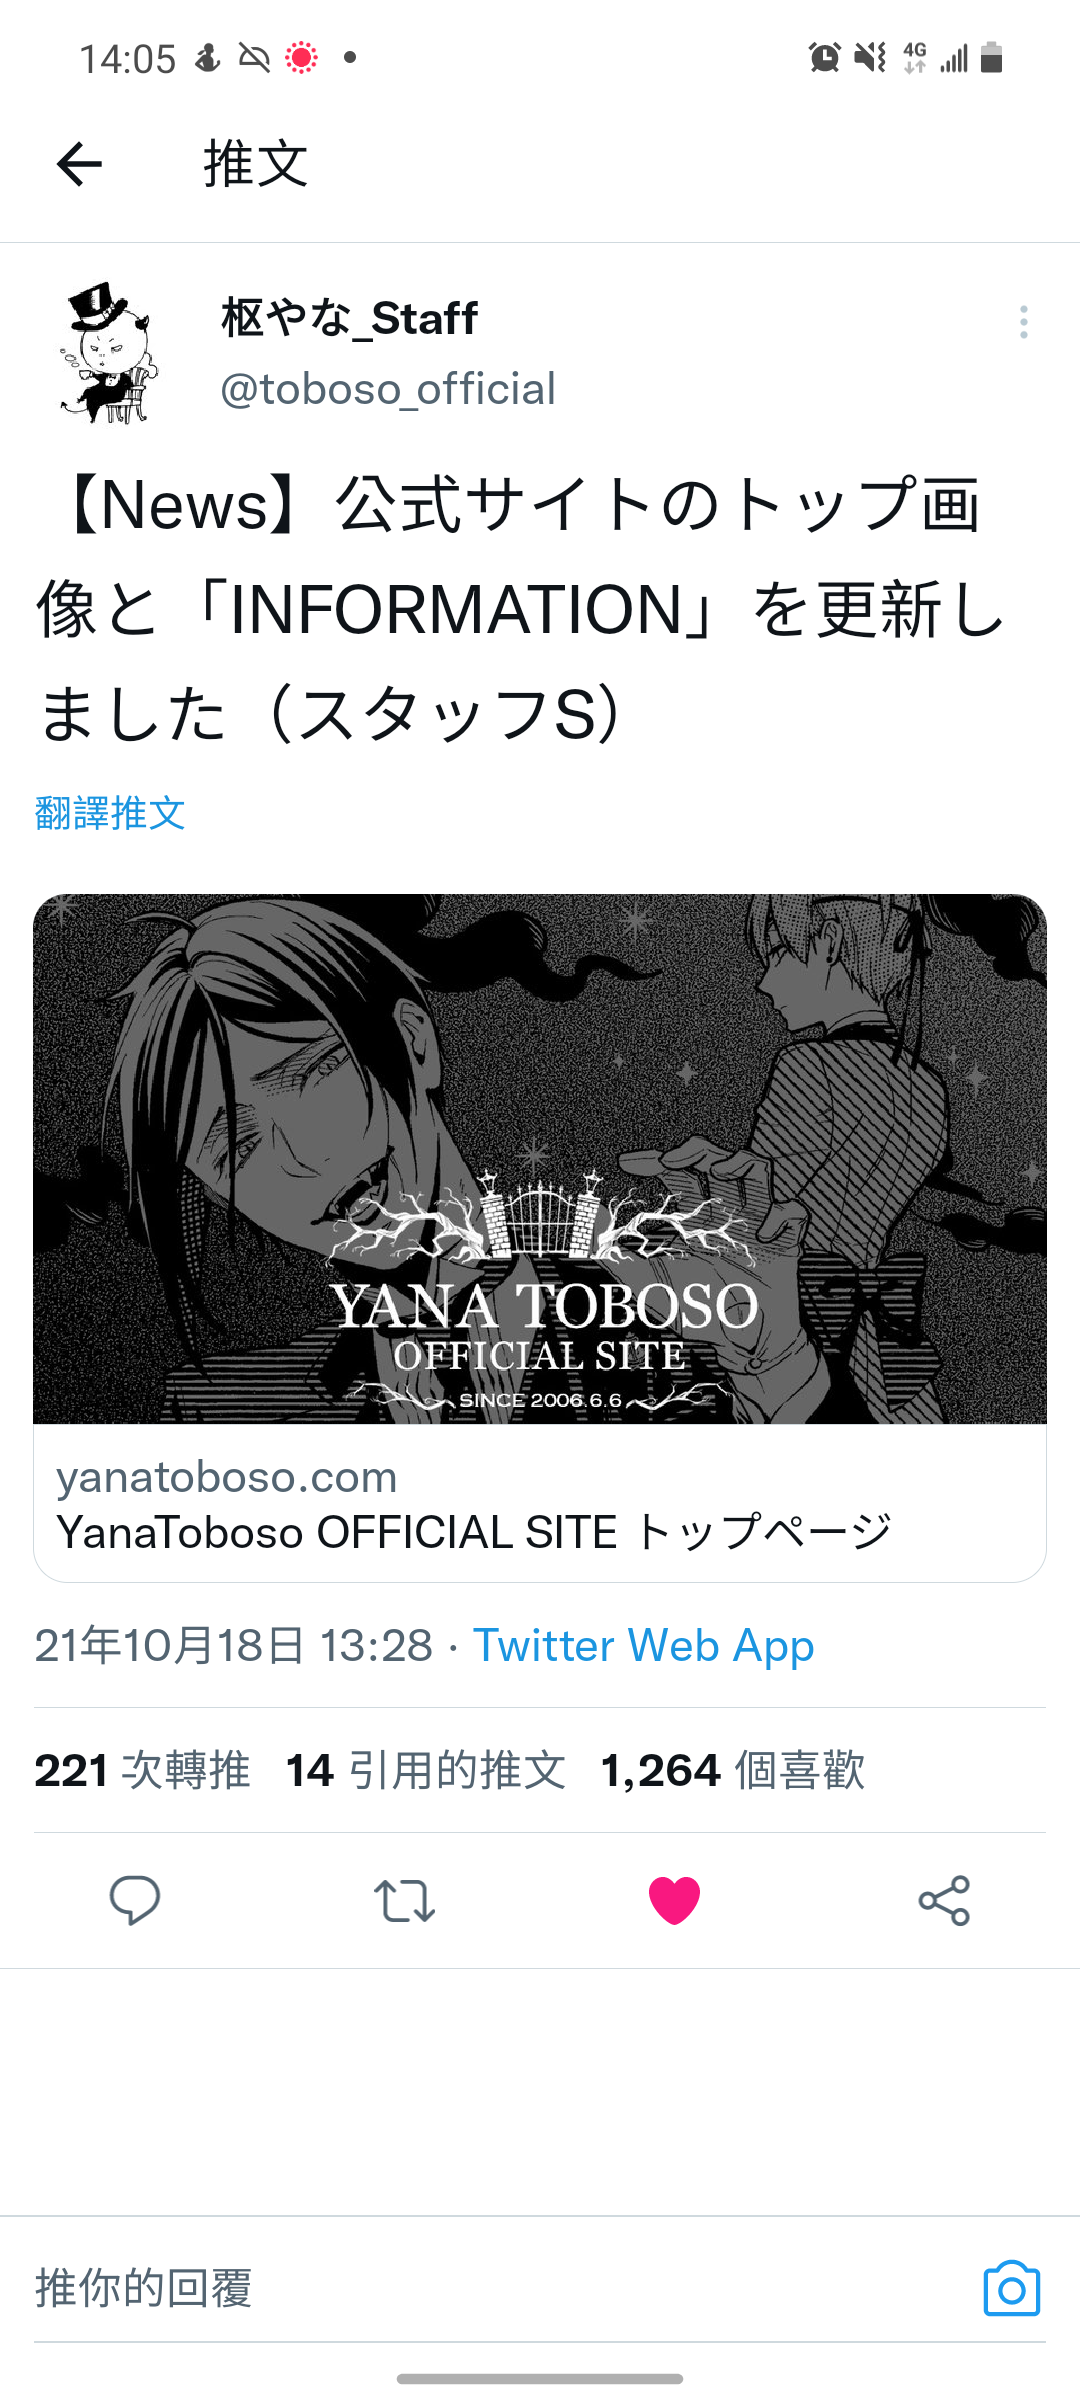View the 221 次轉推 retweets list
The height and width of the screenshot is (2400, 1080).
click(142, 1771)
